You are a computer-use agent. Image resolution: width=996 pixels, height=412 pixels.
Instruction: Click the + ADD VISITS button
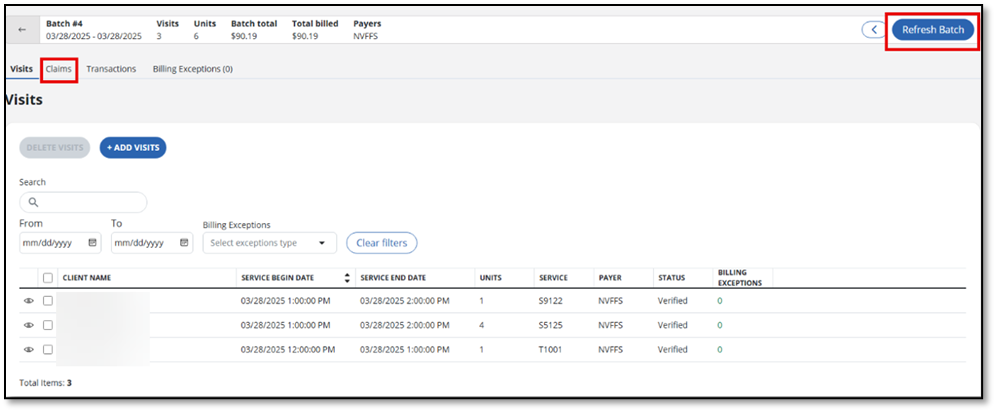tap(133, 147)
